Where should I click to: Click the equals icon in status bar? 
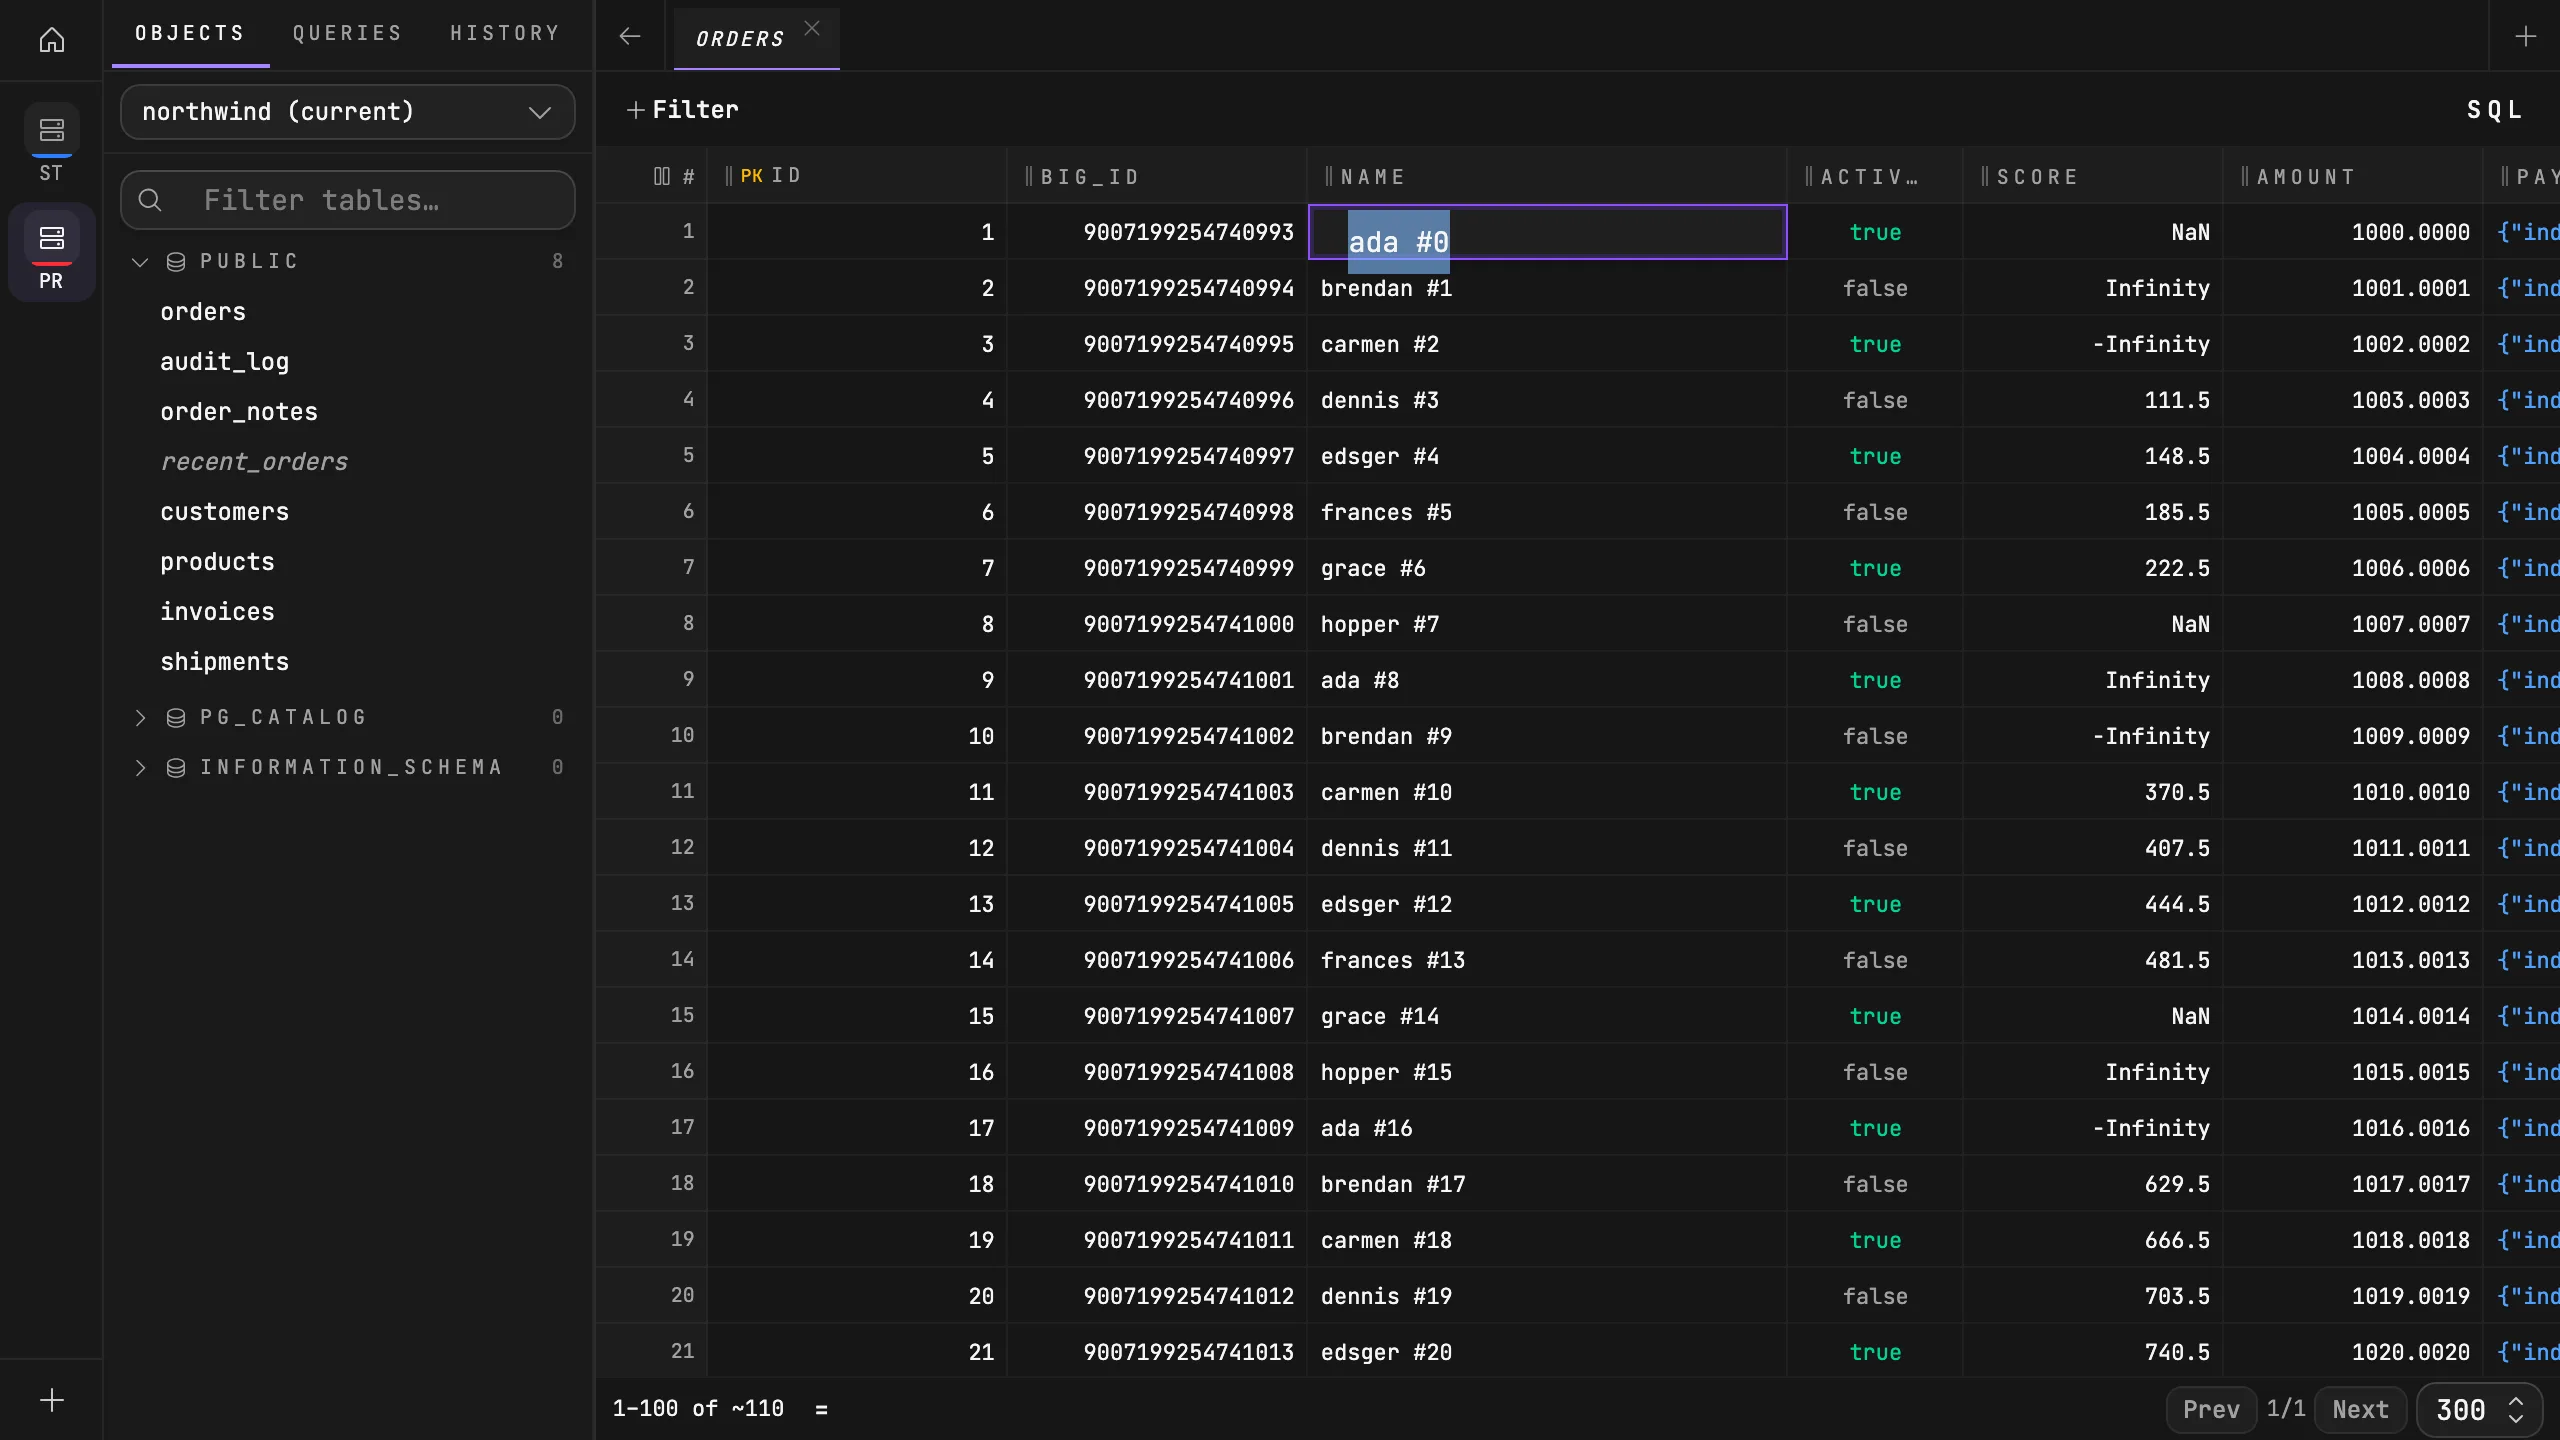[x=821, y=1409]
